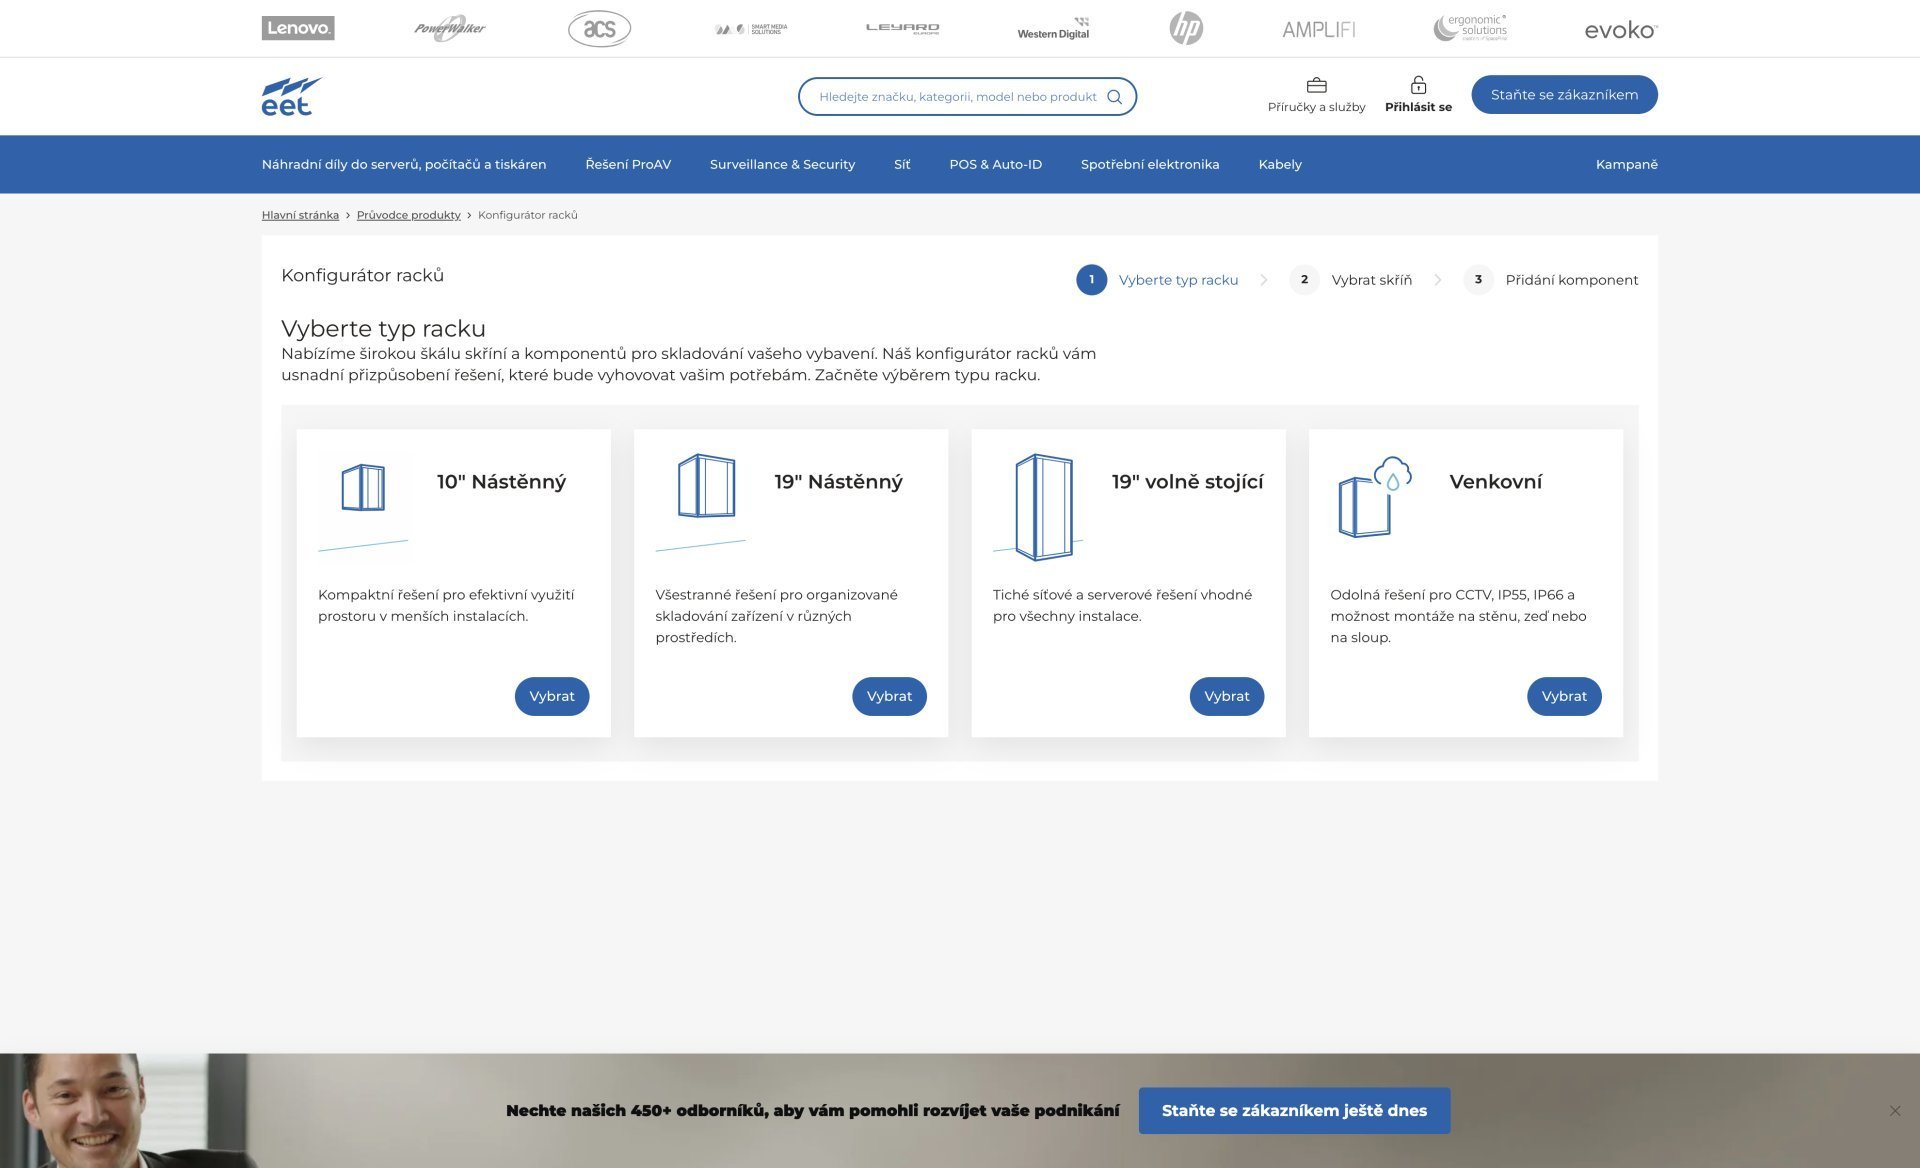
Task: Expand the POS & Auto-ID category
Action: tap(995, 164)
